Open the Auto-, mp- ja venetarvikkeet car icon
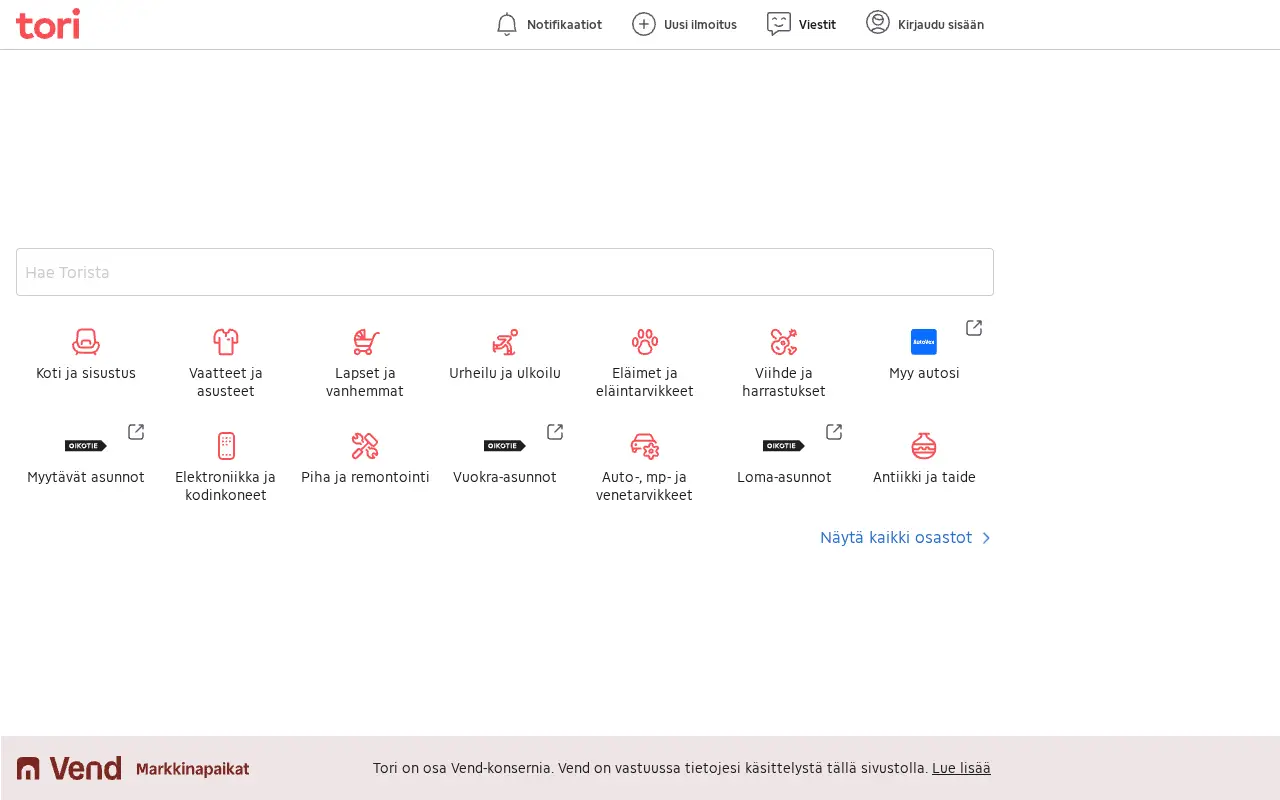Image resolution: width=1280 pixels, height=800 pixels. (645, 446)
